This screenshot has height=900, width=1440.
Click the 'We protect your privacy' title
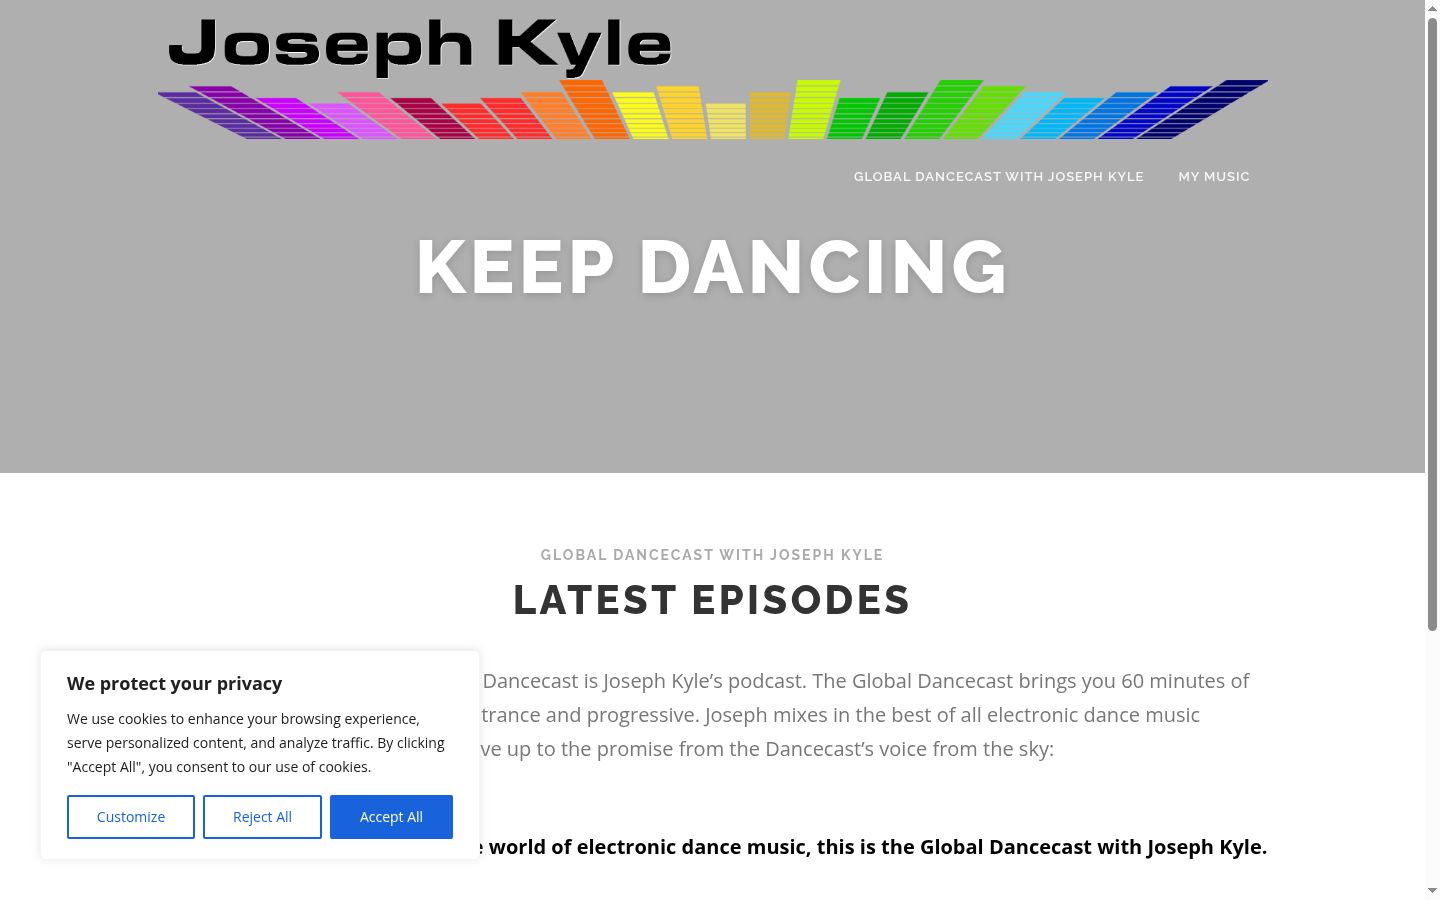point(175,683)
